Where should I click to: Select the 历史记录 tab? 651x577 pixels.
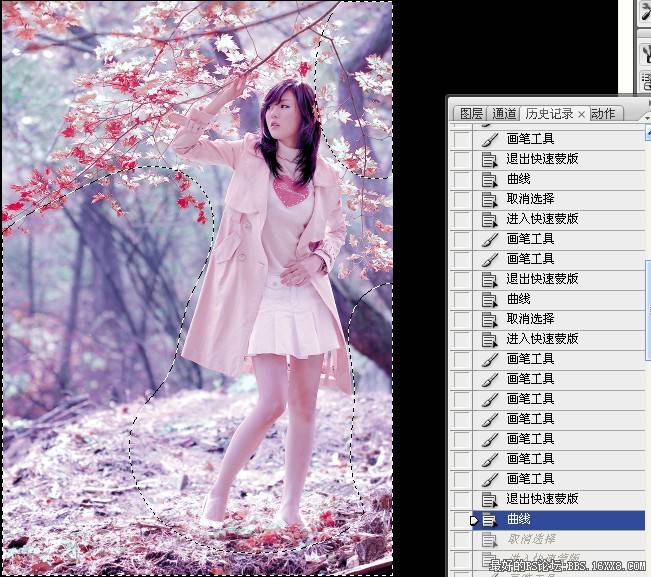tap(549, 113)
